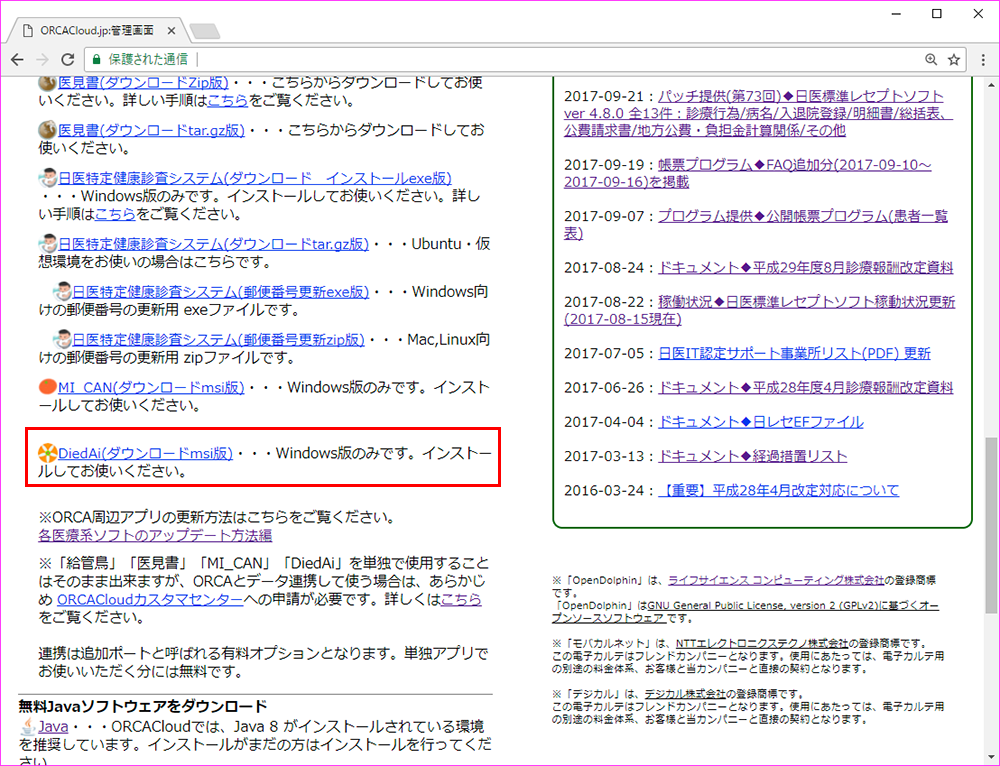Click the browser address bar
Viewport: 1000px width, 766px height.
coord(500,60)
